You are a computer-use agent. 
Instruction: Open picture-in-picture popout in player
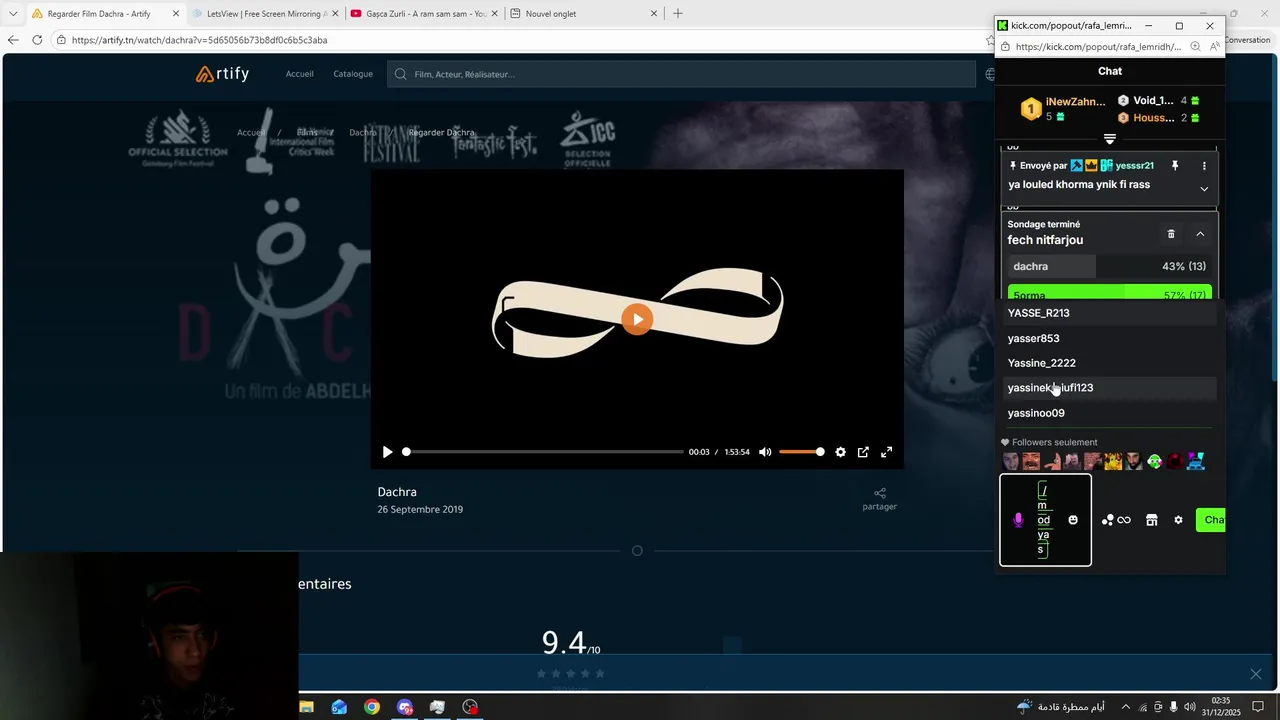(x=863, y=452)
